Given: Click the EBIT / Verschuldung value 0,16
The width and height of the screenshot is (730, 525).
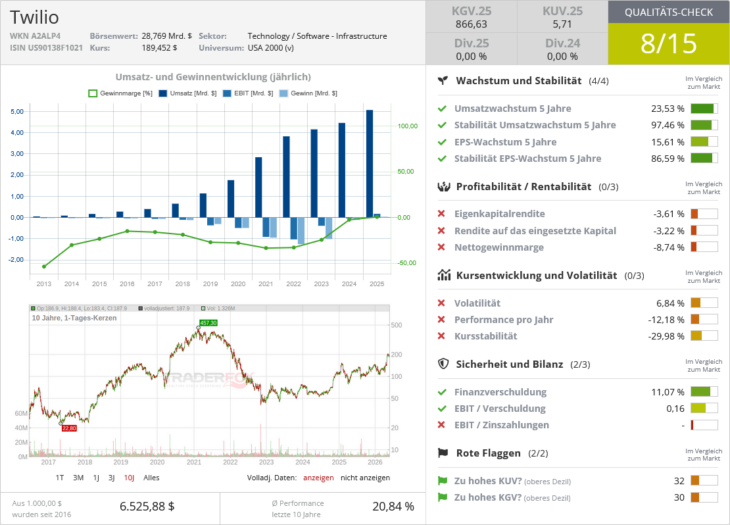Looking at the screenshot, I should (x=675, y=409).
